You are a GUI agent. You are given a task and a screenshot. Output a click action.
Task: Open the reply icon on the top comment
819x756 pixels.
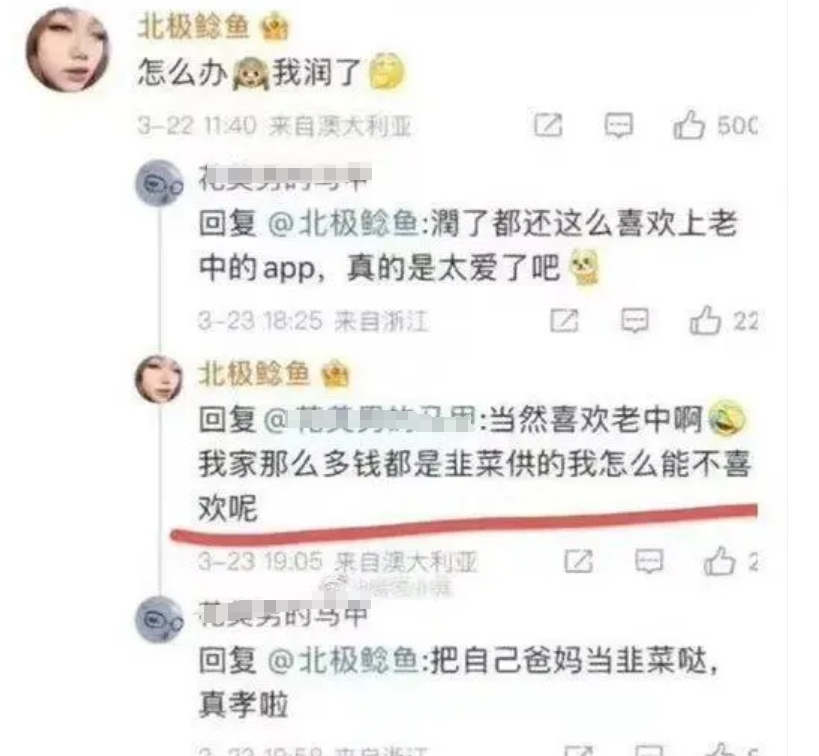point(618,125)
